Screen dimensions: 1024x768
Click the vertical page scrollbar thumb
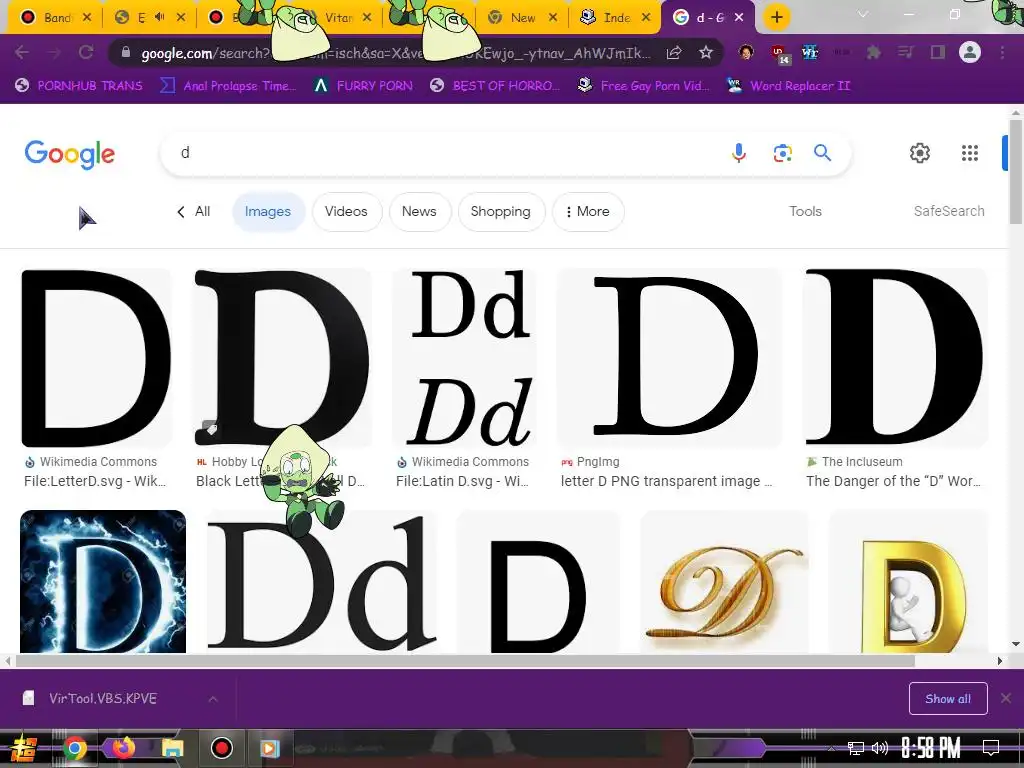tap(1016, 171)
